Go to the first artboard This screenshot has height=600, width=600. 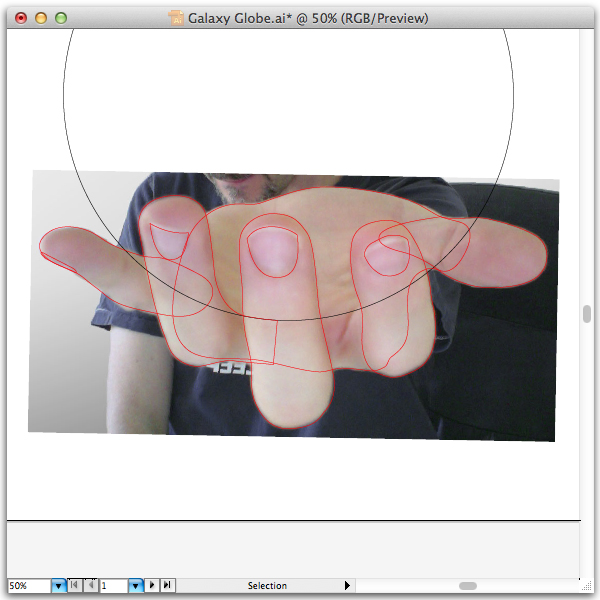[75, 585]
